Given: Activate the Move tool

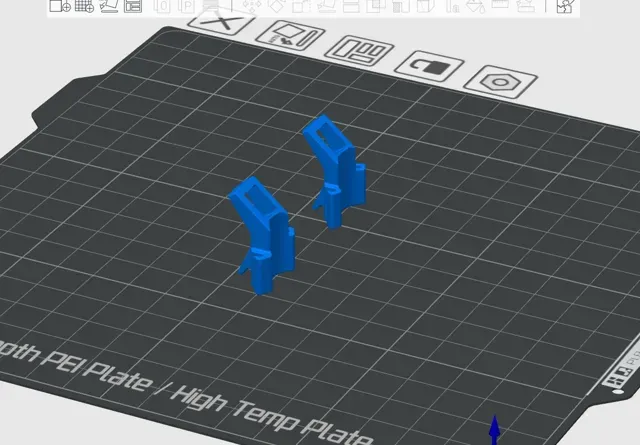Looking at the screenshot, I should 252,5.
